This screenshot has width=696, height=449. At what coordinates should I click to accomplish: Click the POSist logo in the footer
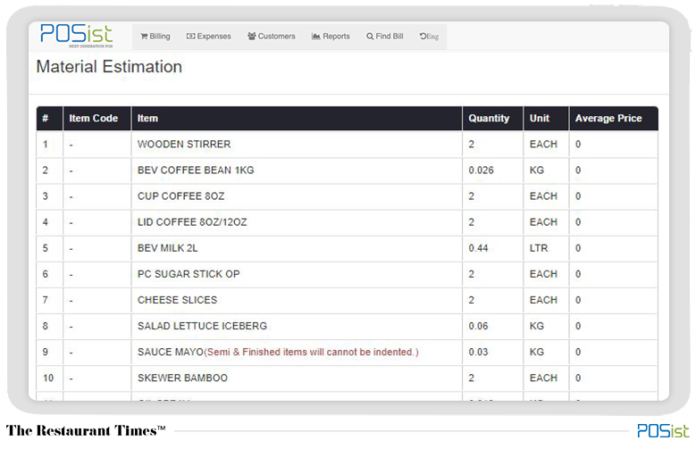(x=663, y=431)
